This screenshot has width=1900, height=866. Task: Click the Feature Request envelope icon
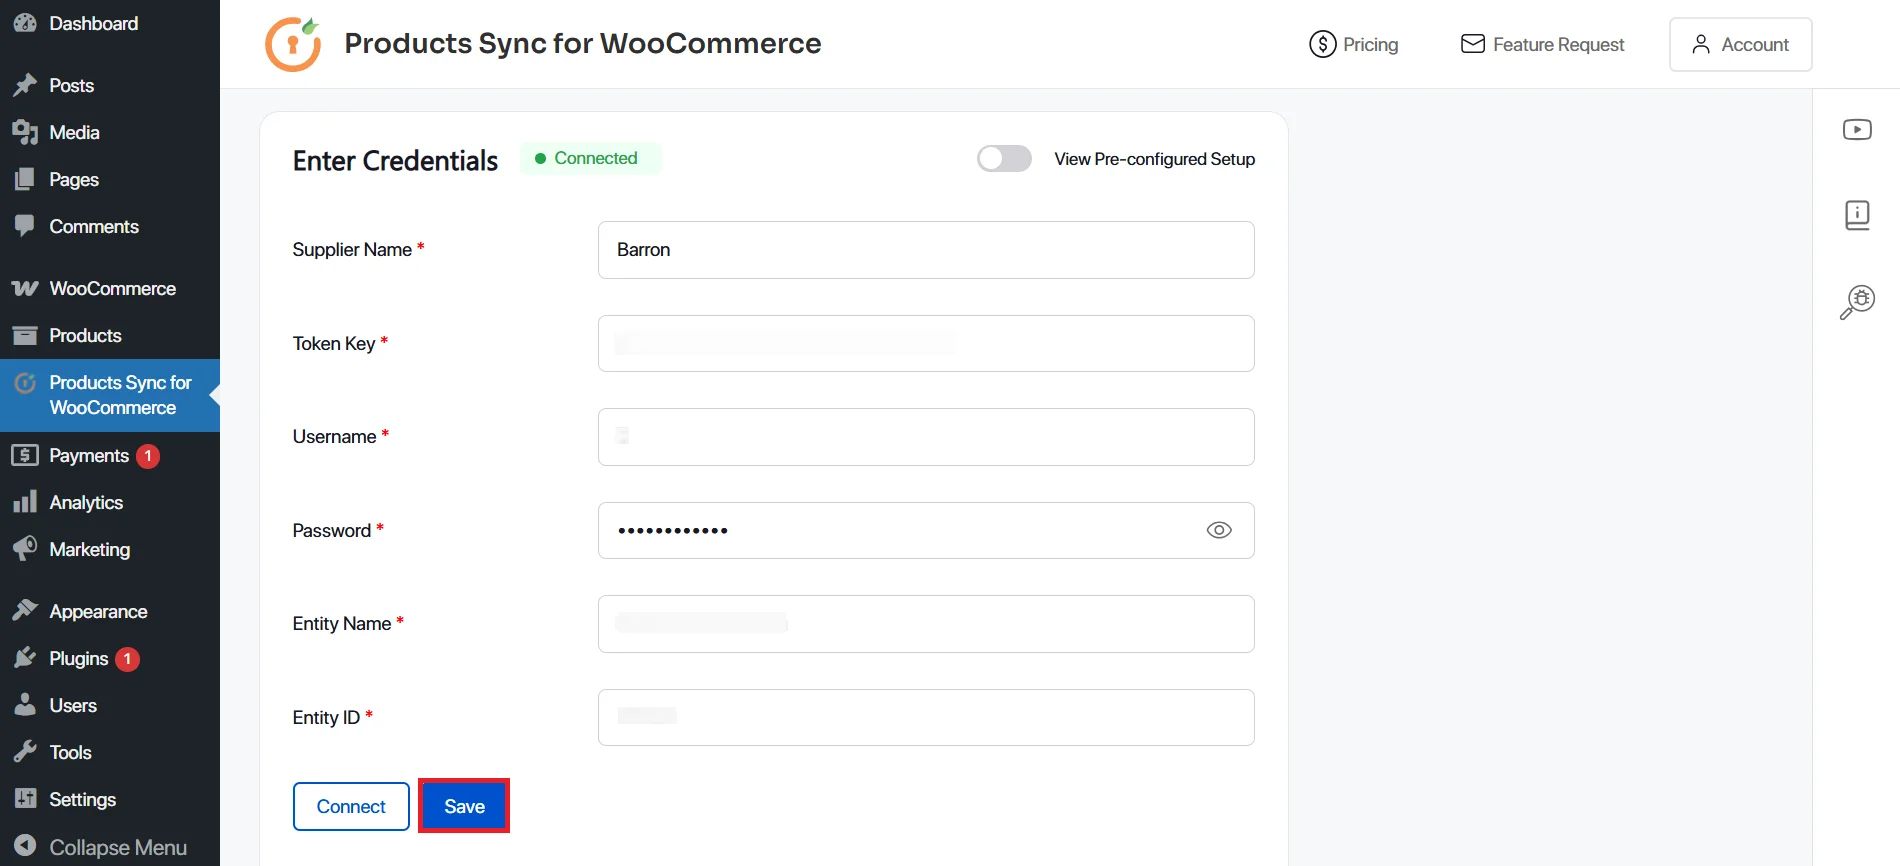tap(1472, 44)
